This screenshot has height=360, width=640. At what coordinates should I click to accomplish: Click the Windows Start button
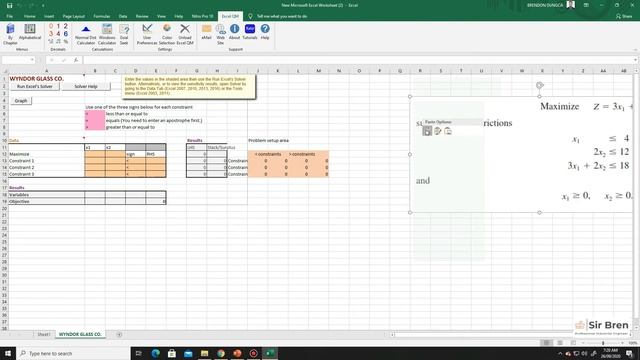(x=8, y=353)
